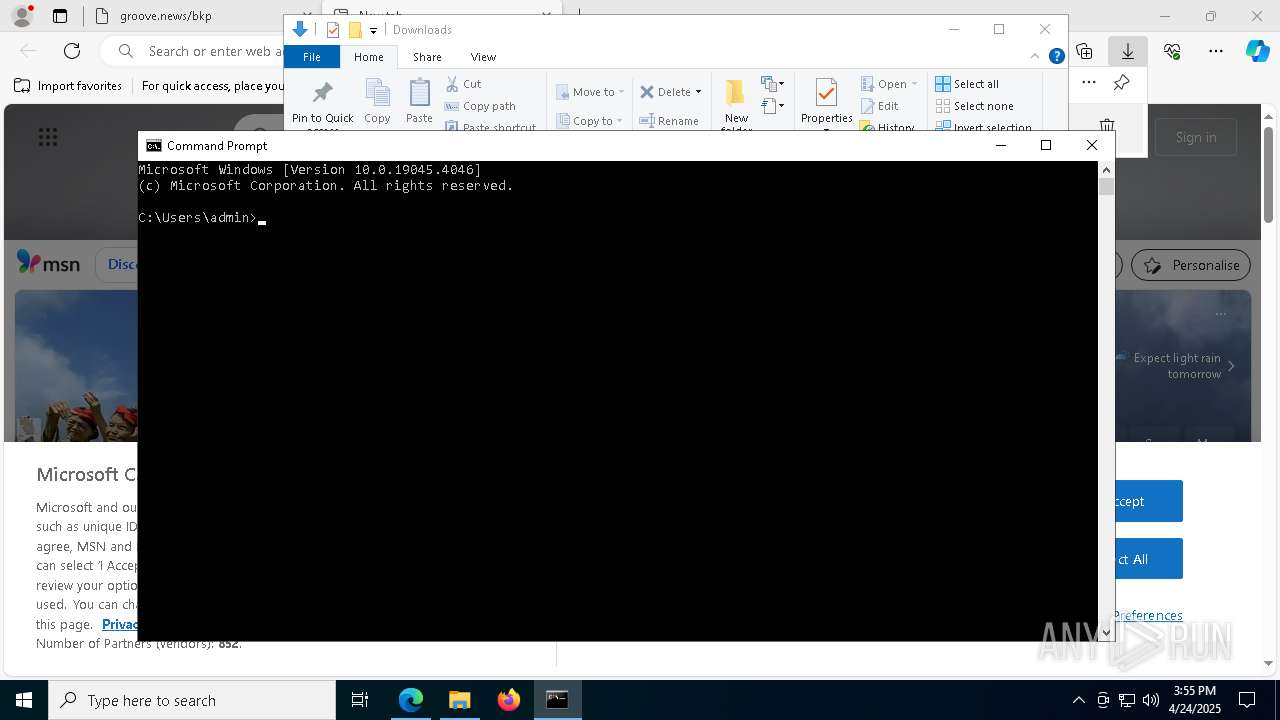Click the Edge back arrow button
The width and height of the screenshot is (1280, 720).
click(x=28, y=51)
